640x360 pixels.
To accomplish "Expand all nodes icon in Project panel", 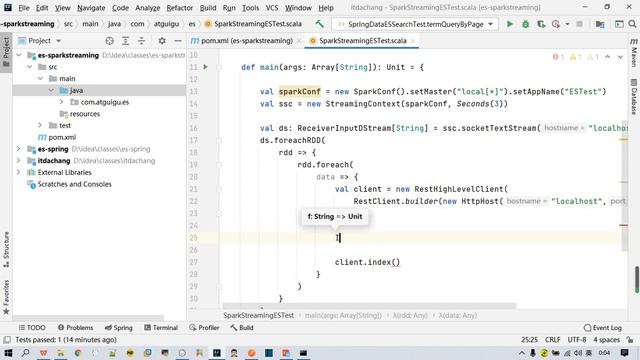I will [125, 41].
